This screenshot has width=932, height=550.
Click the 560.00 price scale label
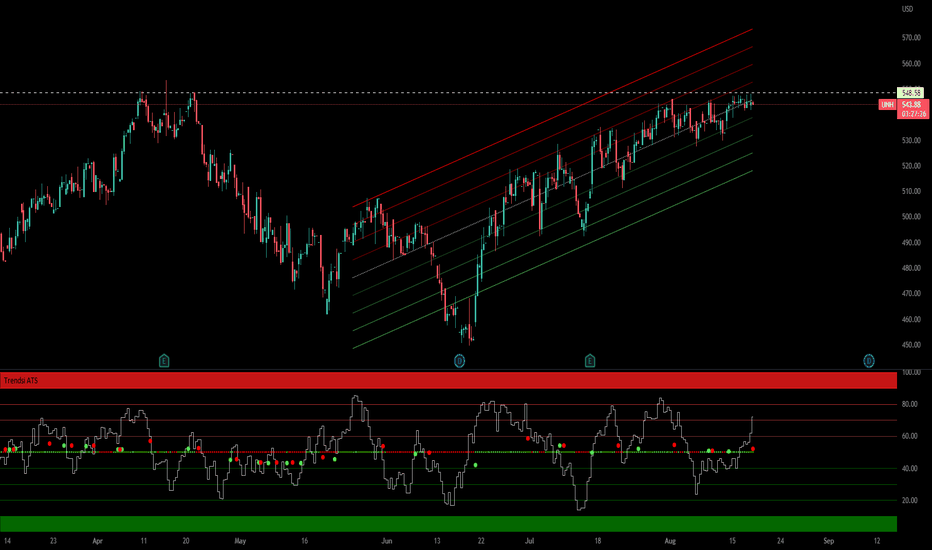point(911,64)
